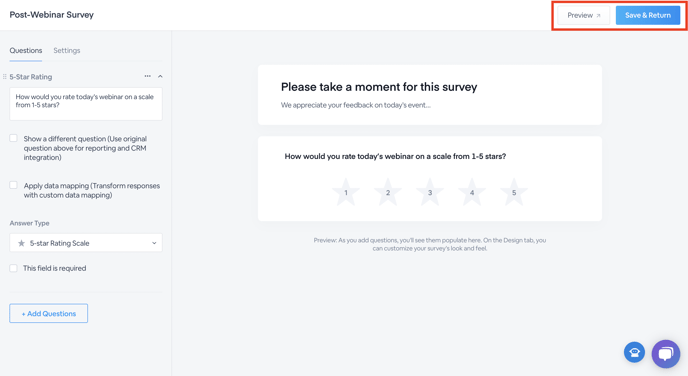Screen dimensions: 688x376
Task: Click star number 5 in rating preview
Action: pos(514,192)
